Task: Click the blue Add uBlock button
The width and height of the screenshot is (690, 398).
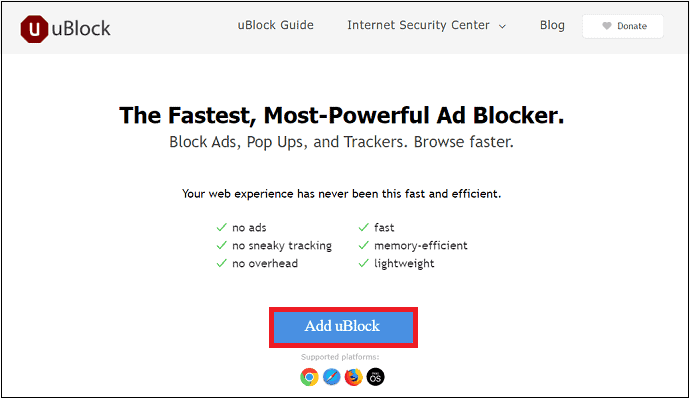Action: (x=343, y=327)
